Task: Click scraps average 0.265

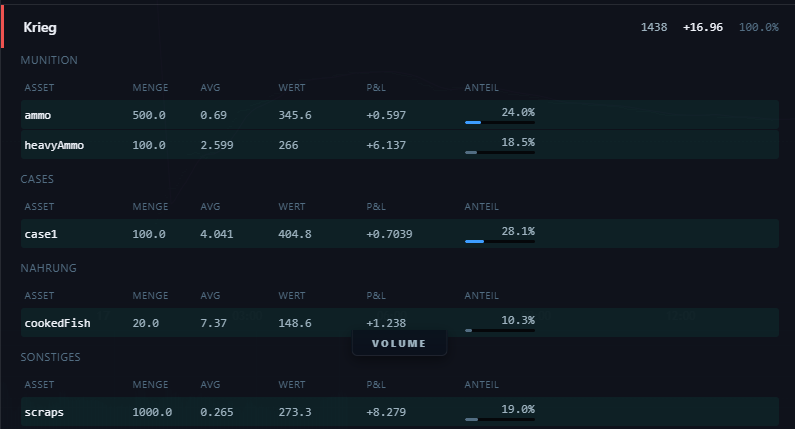Action: [216, 412]
